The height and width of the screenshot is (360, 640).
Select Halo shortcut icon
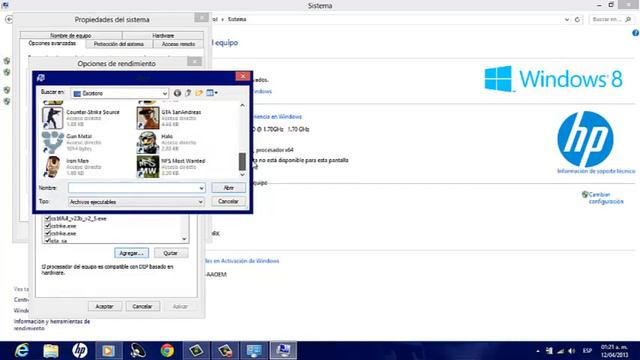click(148, 142)
